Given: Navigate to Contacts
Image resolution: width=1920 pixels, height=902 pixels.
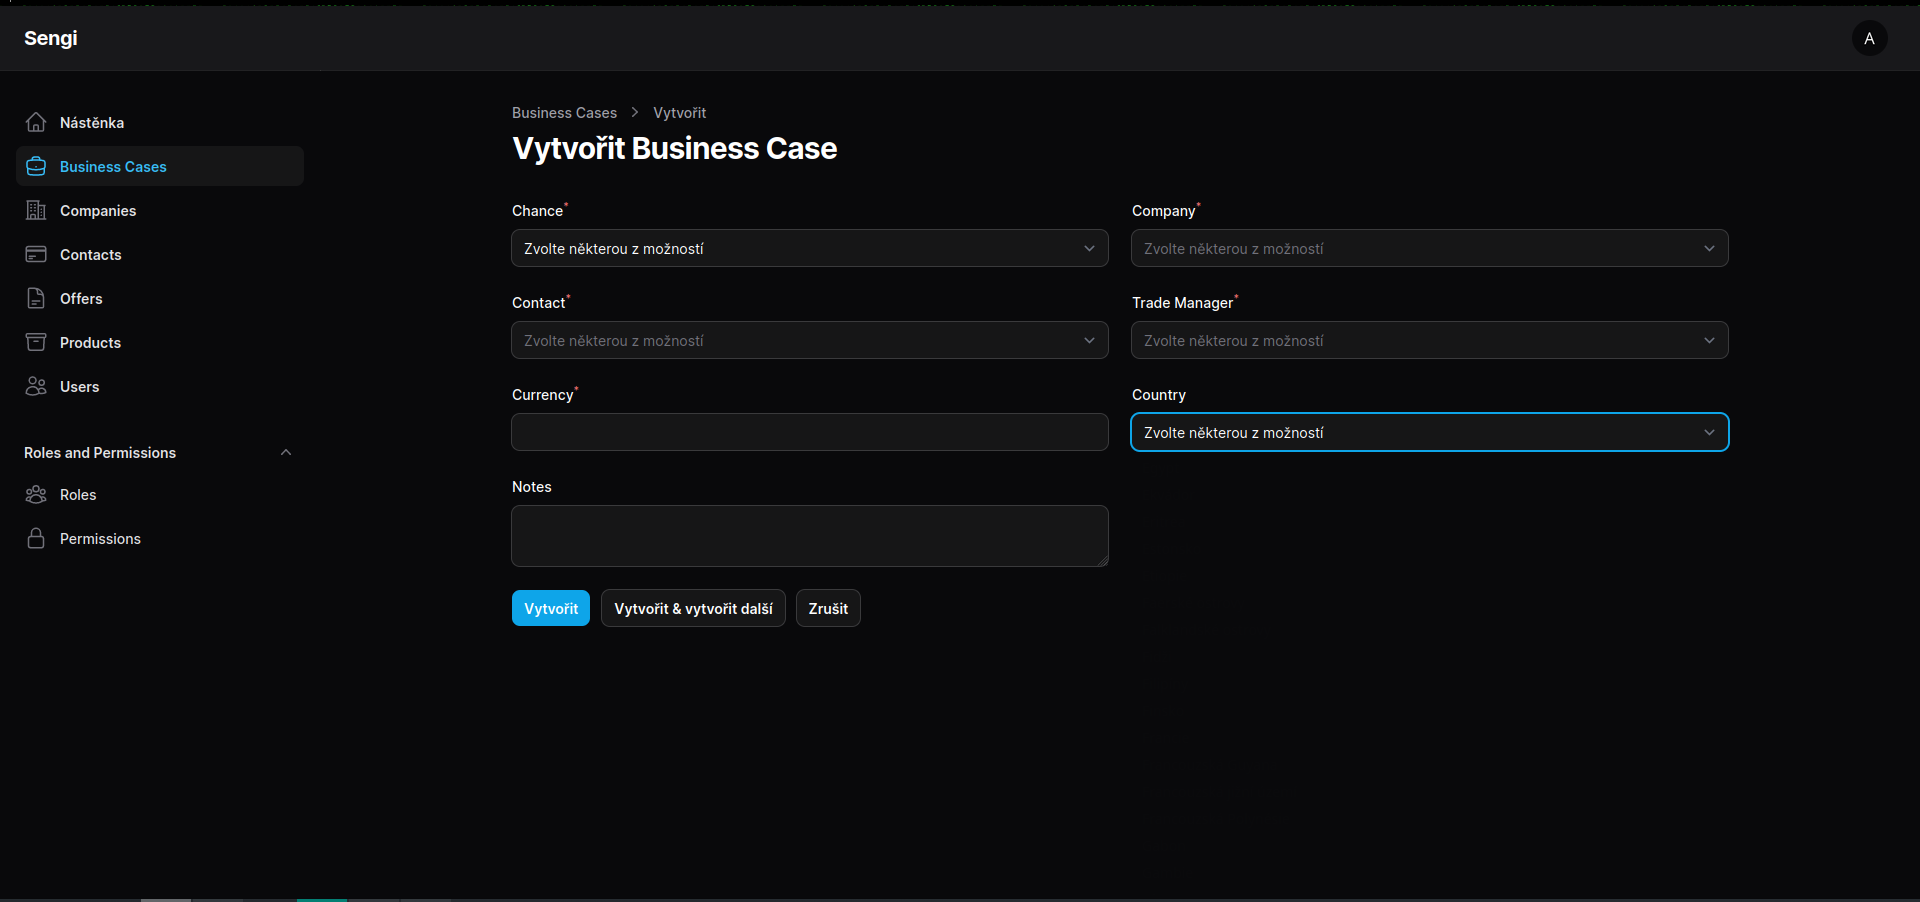Looking at the screenshot, I should (160, 254).
